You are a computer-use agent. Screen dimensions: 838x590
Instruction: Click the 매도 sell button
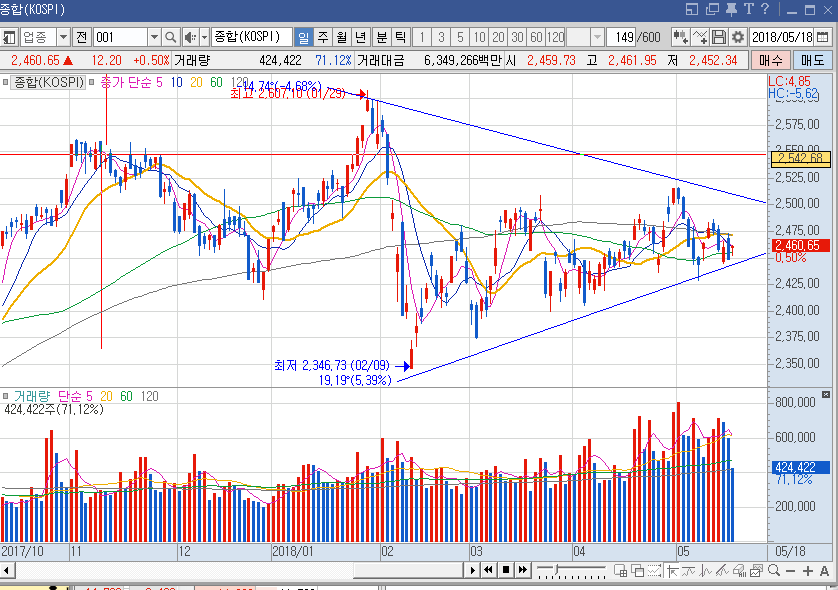(812, 60)
